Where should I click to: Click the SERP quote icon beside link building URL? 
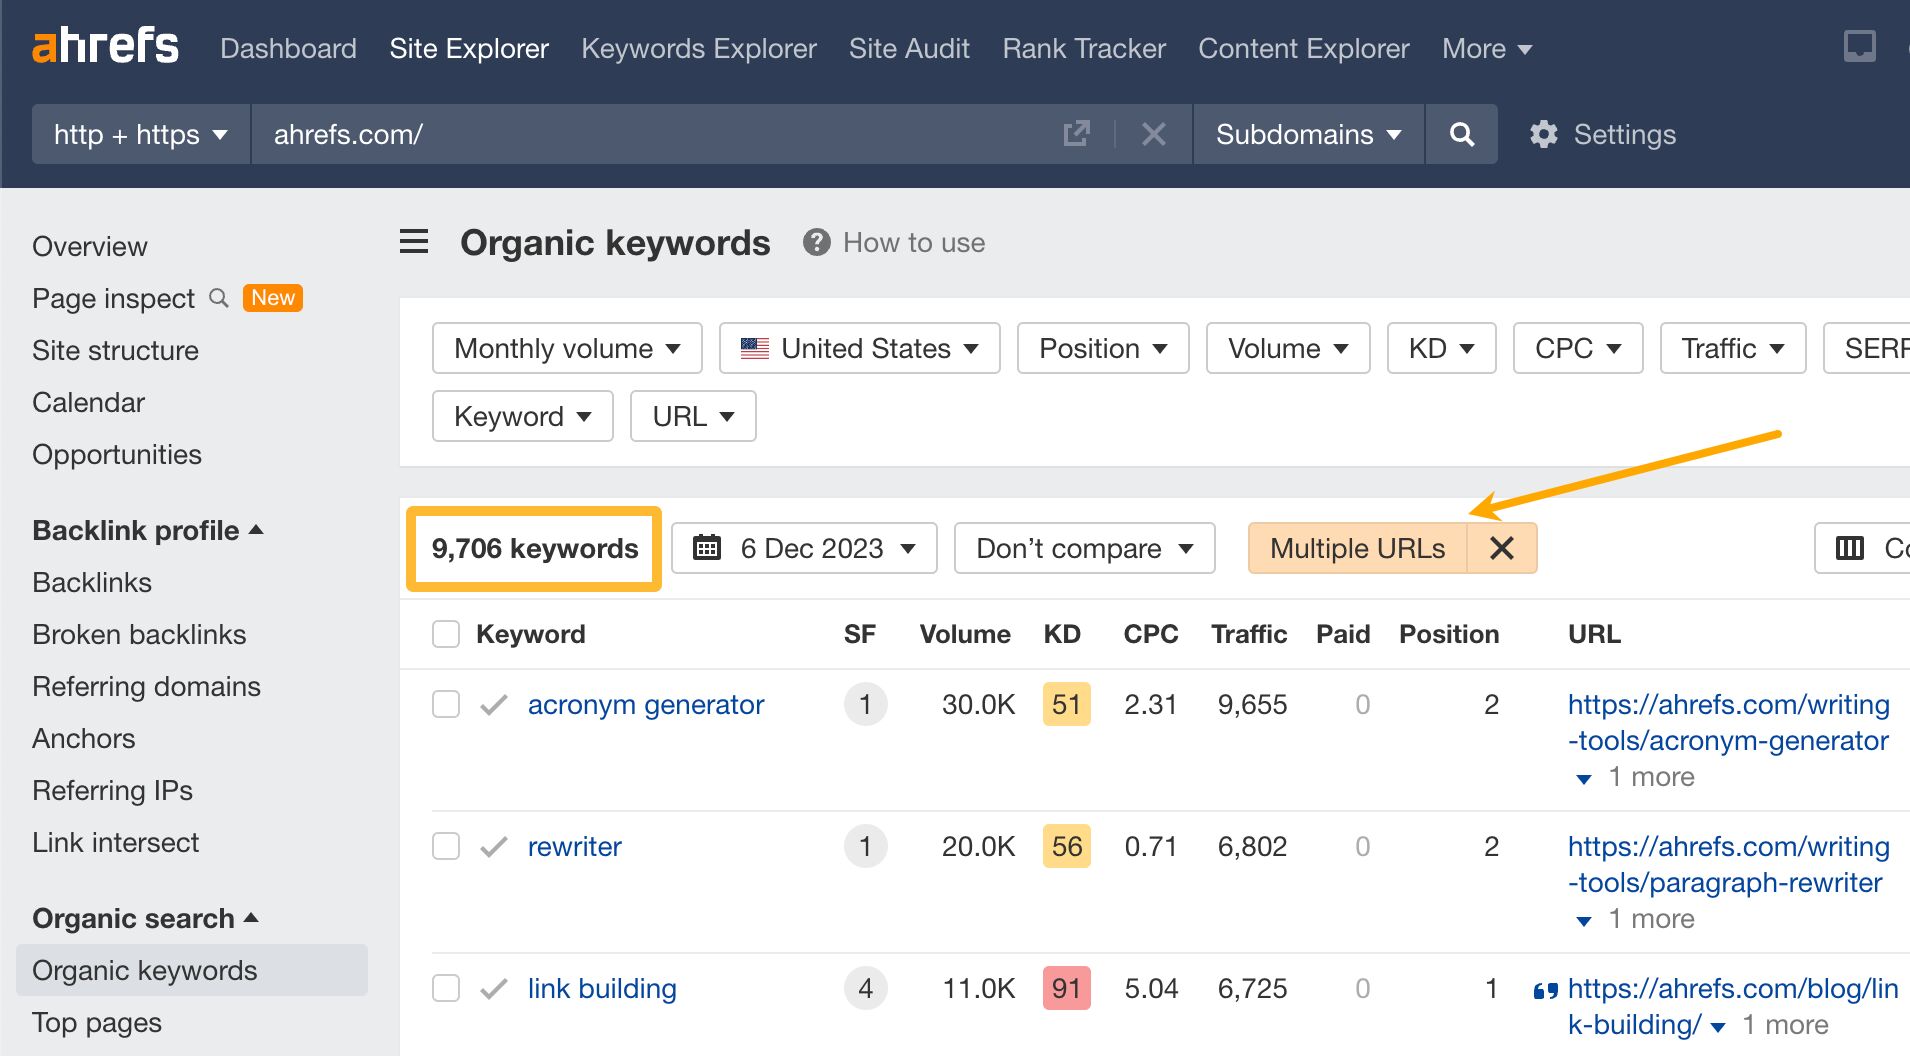1544,989
